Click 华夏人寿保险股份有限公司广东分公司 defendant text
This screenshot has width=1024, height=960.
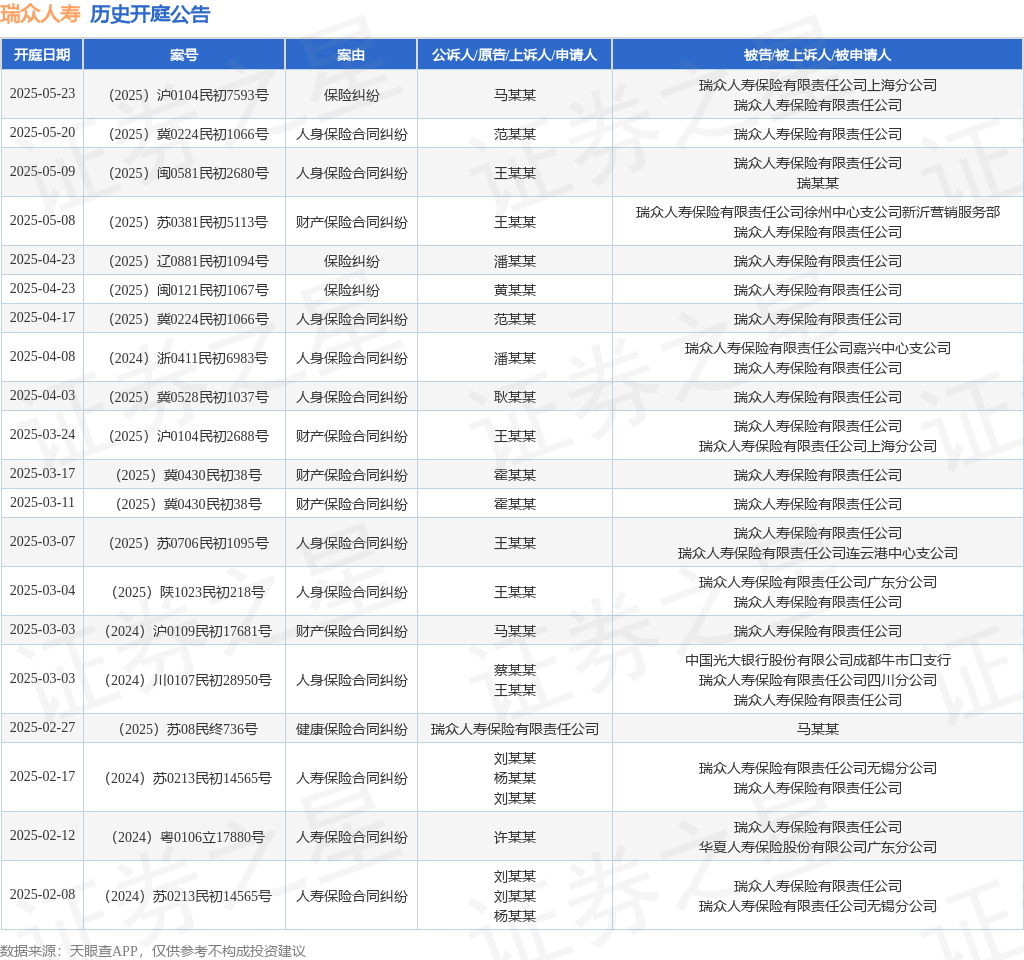tap(817, 848)
